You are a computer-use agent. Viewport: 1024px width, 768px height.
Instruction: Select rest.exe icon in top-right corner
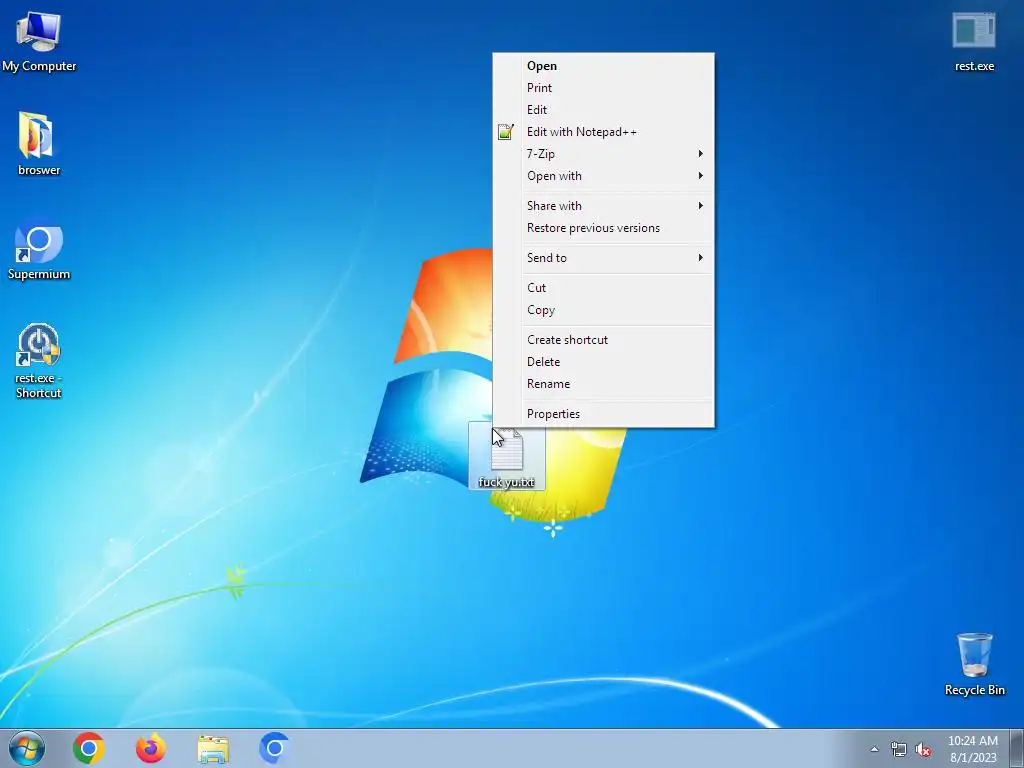(x=974, y=42)
